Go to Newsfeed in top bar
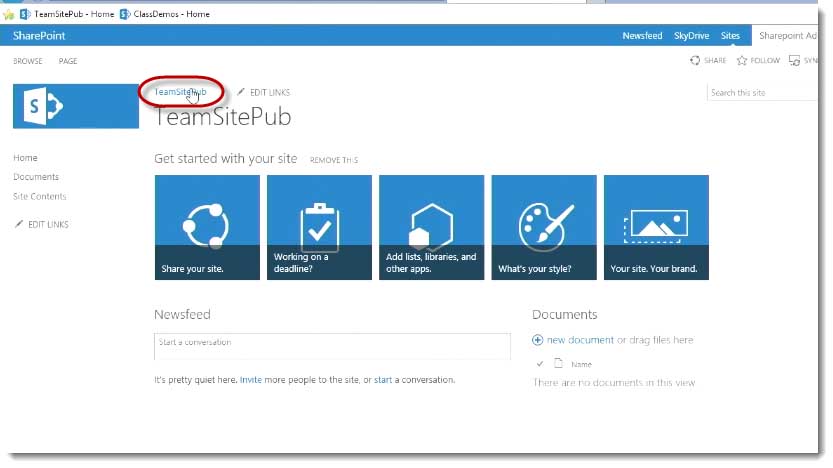 [642, 36]
